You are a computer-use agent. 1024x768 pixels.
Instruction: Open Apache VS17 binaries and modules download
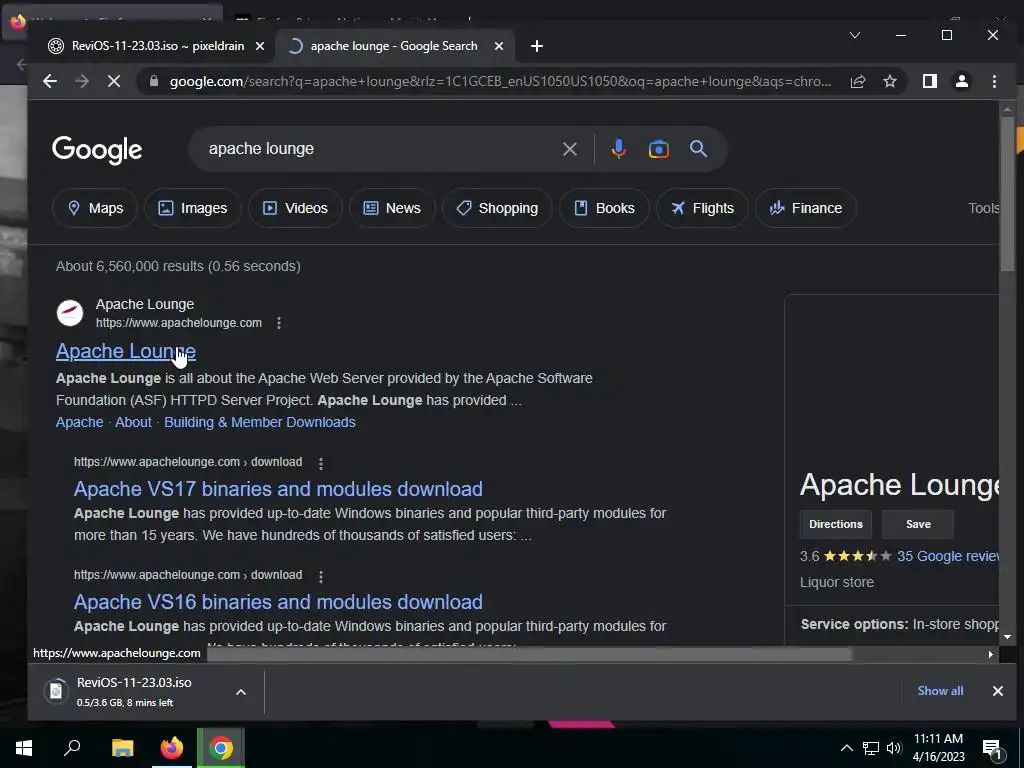click(x=278, y=489)
